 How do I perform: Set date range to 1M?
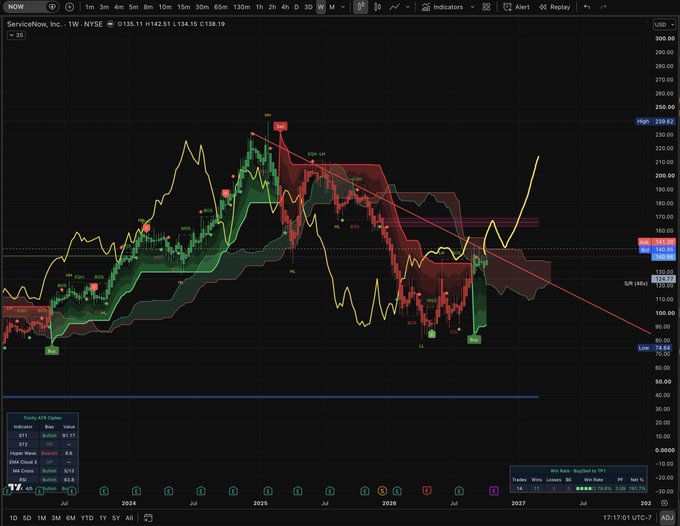click(x=41, y=518)
